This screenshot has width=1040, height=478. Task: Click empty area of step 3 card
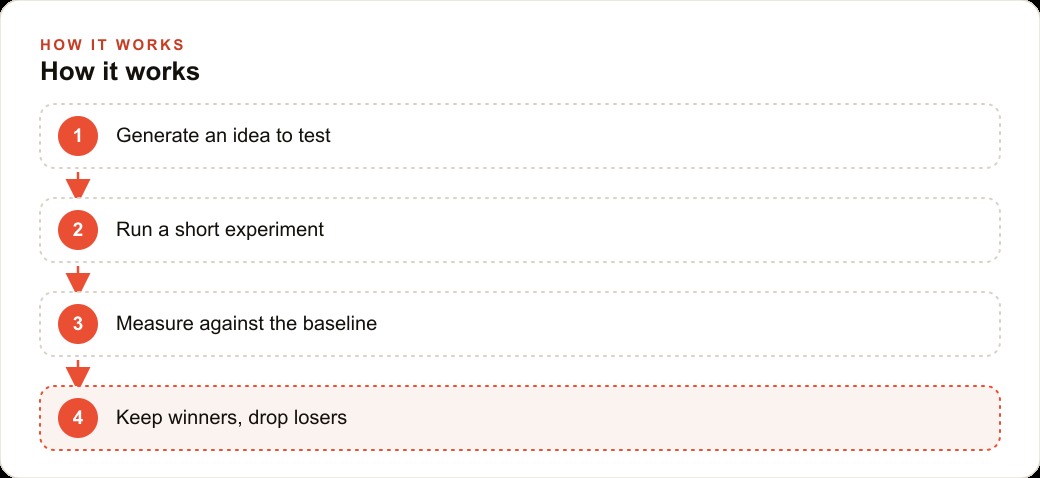[x=663, y=324]
